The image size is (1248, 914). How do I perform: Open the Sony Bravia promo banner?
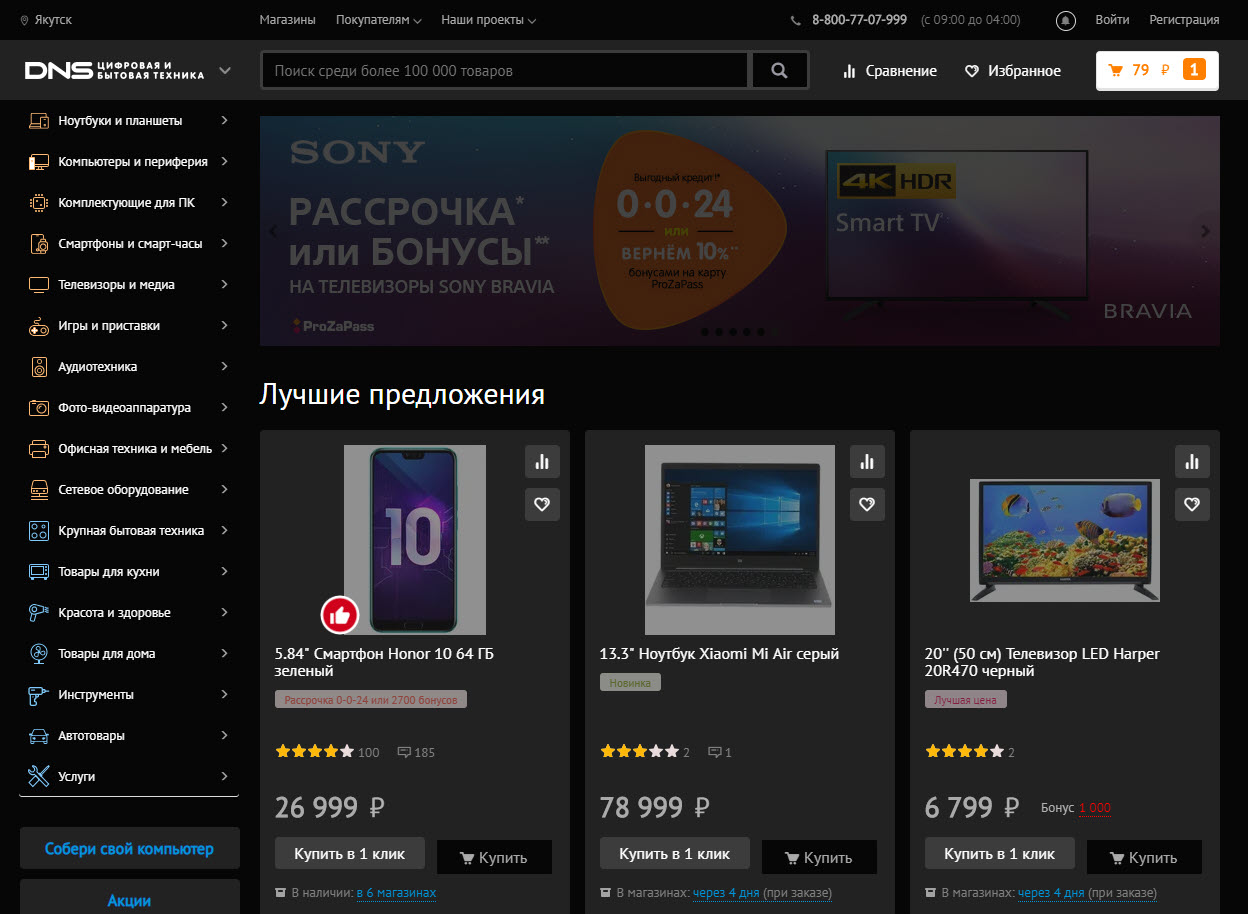(x=739, y=231)
